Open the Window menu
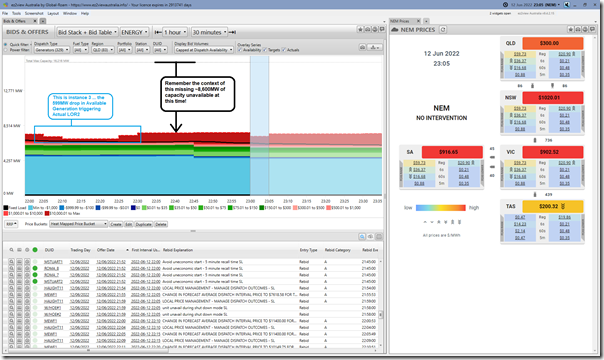 [x=70, y=13]
